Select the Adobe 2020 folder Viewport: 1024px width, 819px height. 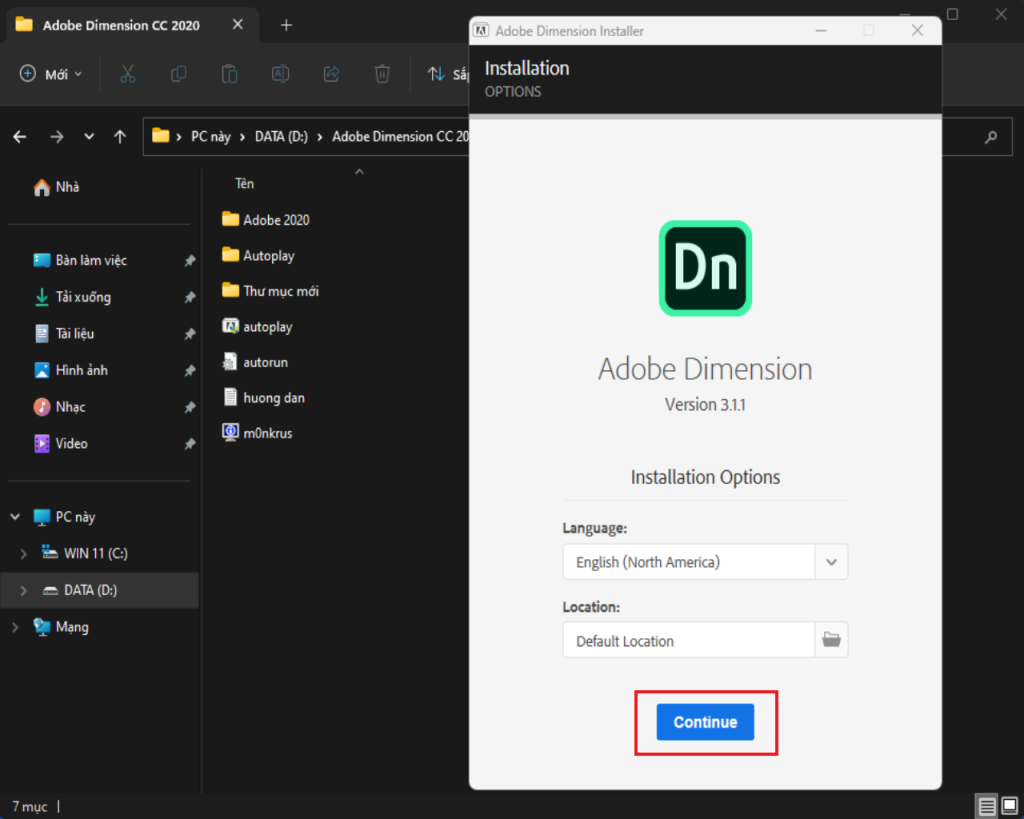point(266,219)
